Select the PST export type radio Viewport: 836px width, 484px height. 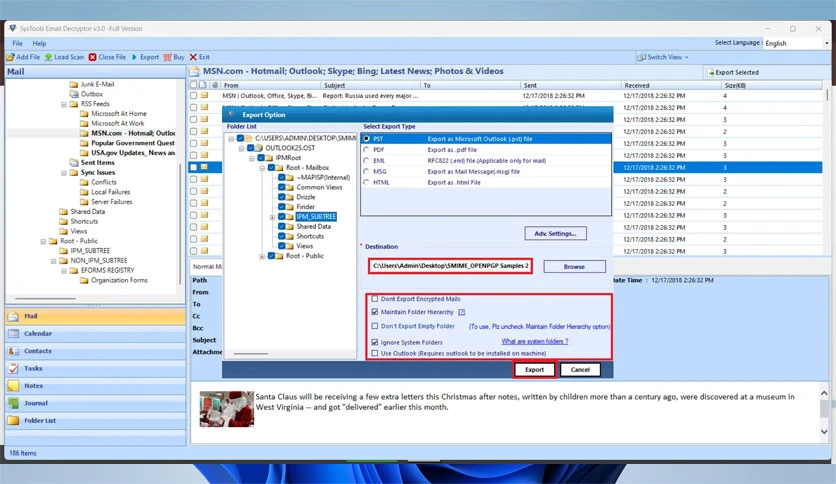coord(366,139)
